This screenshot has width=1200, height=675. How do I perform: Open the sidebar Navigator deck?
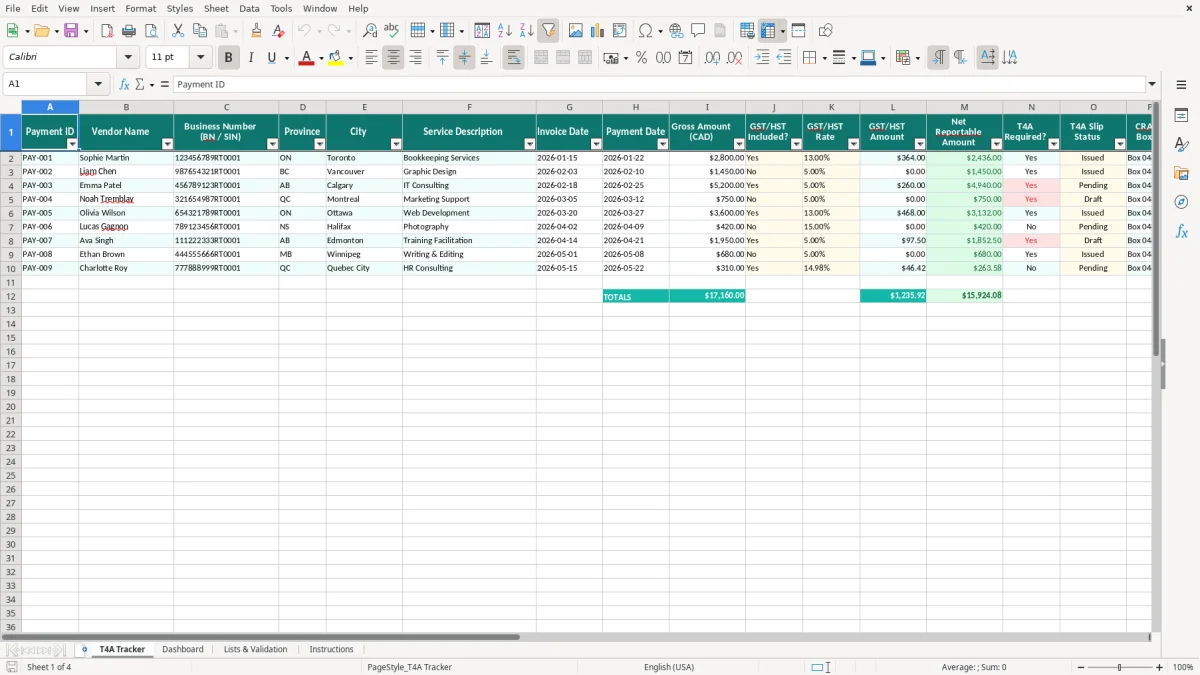(x=1181, y=202)
